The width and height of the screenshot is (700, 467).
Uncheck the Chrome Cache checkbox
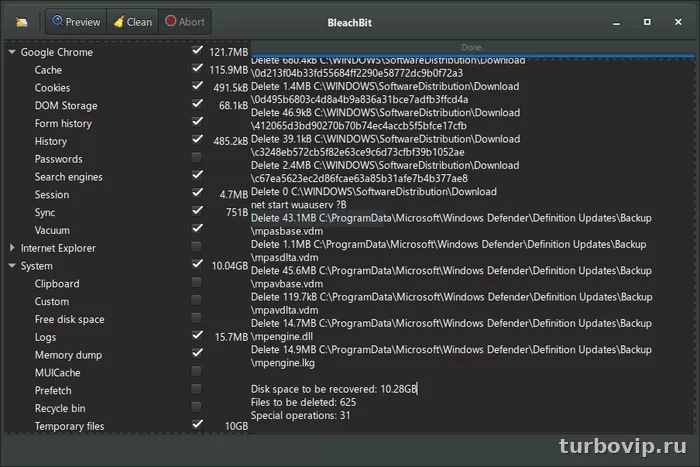[x=196, y=68]
